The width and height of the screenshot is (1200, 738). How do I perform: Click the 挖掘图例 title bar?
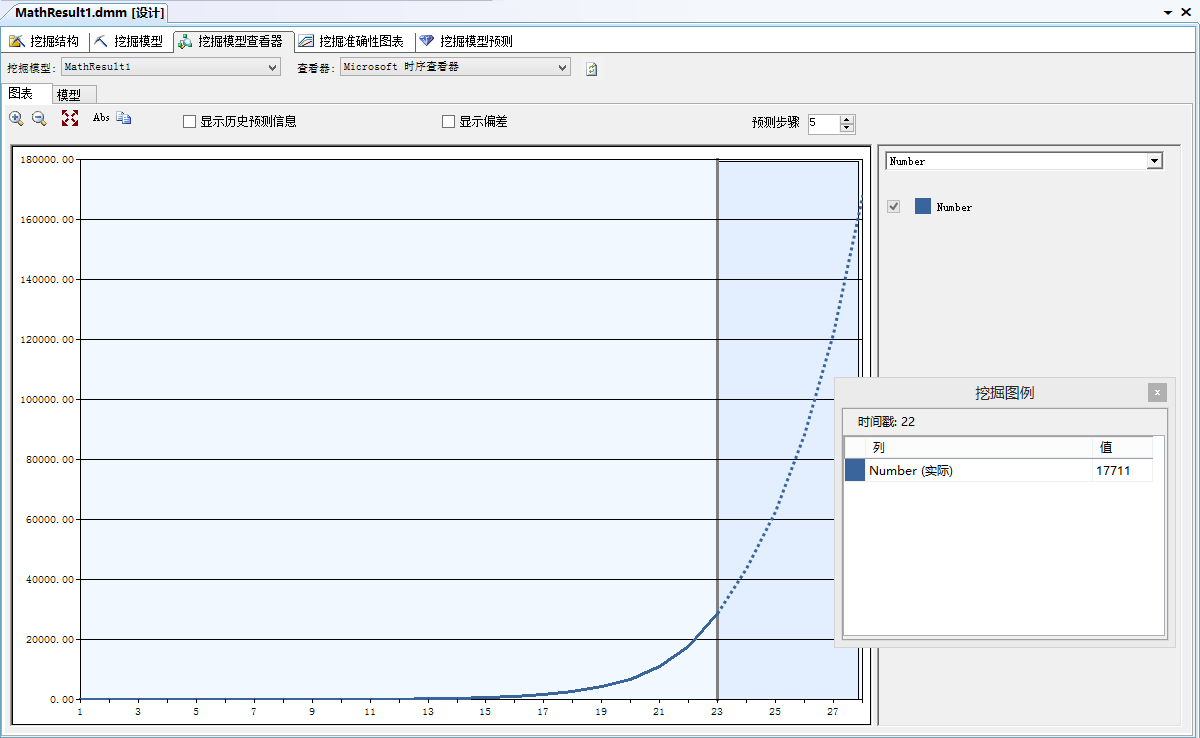click(1005, 393)
